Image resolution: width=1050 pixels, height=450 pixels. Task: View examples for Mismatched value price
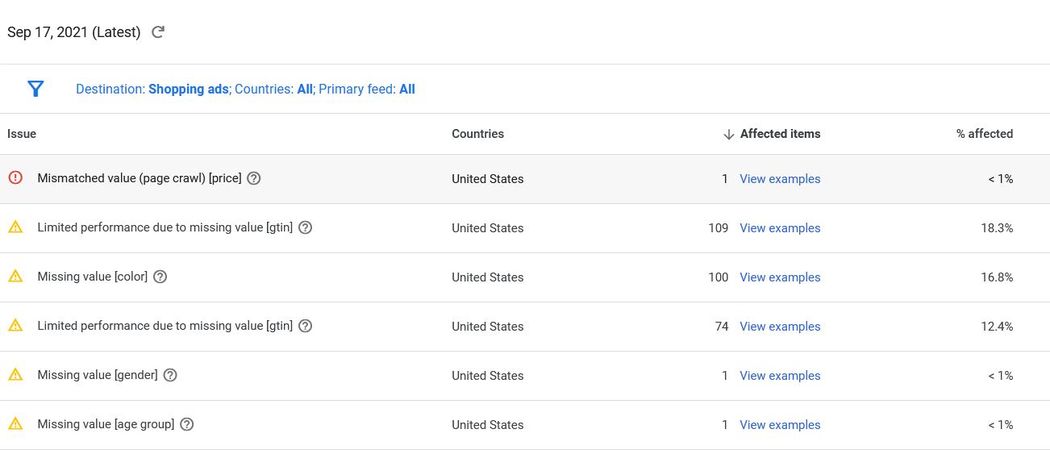[780, 179]
